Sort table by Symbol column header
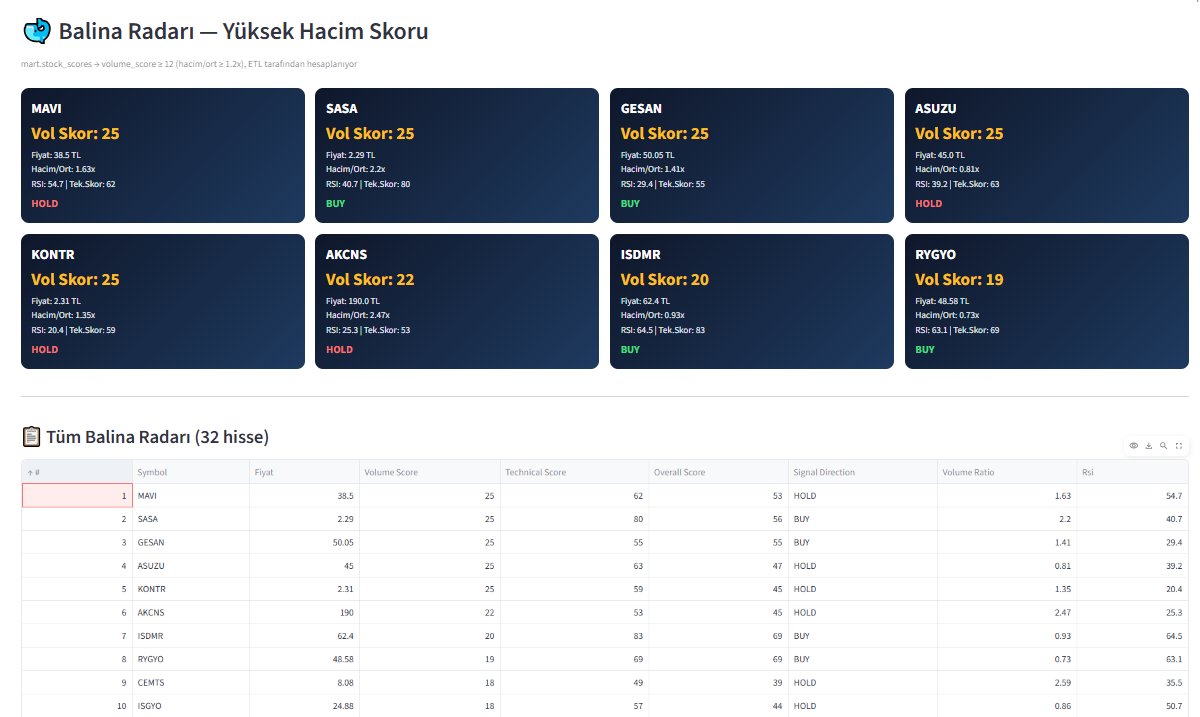 191,472
